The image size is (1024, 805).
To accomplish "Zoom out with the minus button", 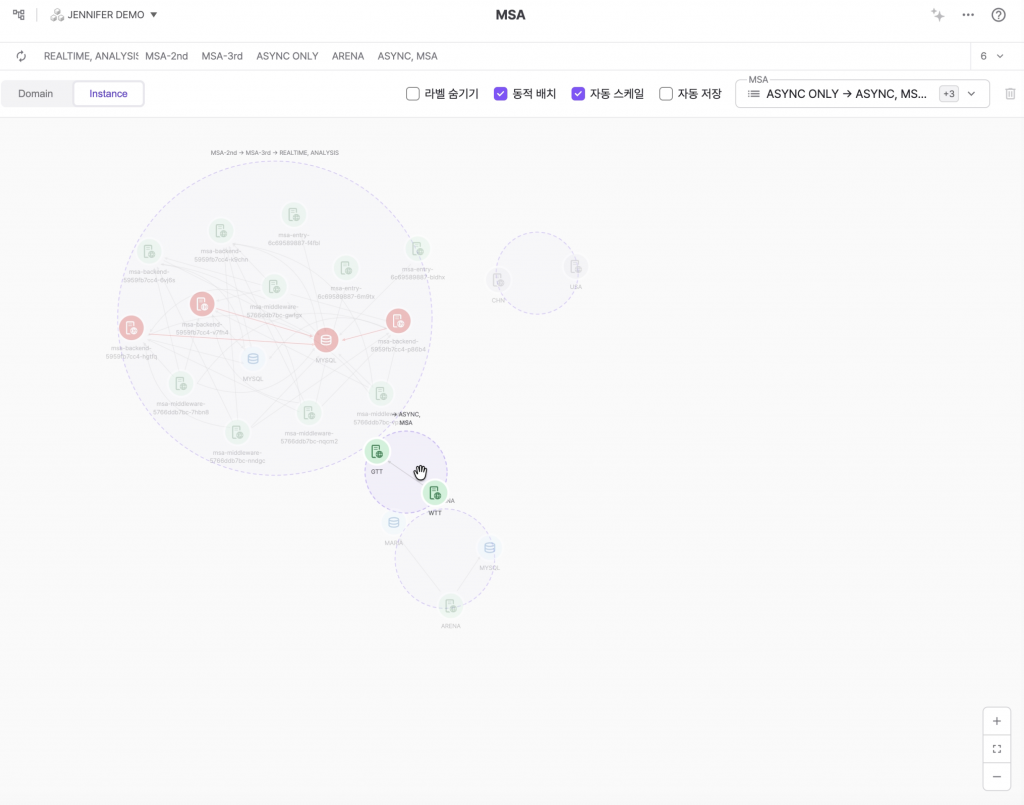I will click(996, 776).
